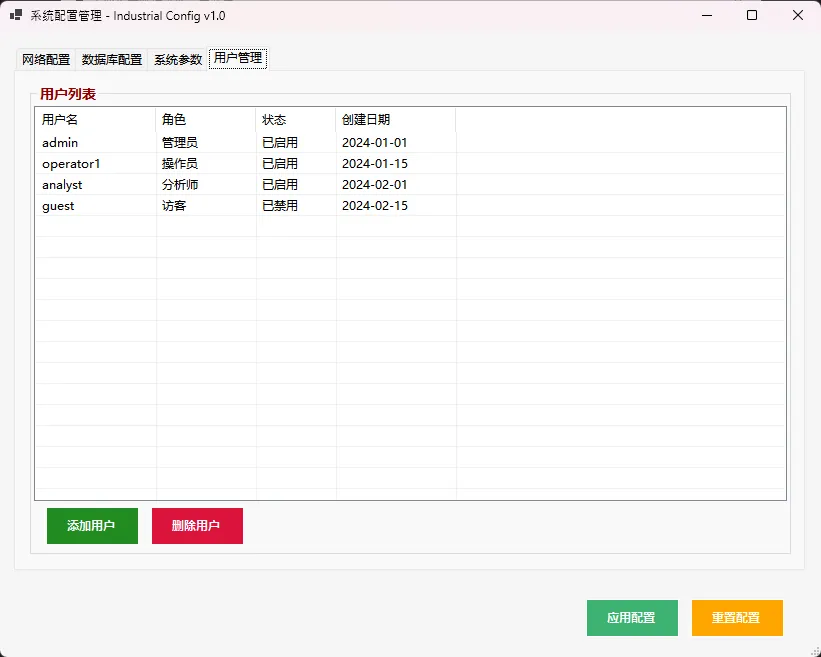Open the 数据库配置 tab
The height and width of the screenshot is (657, 821).
pyautogui.click(x=112, y=59)
